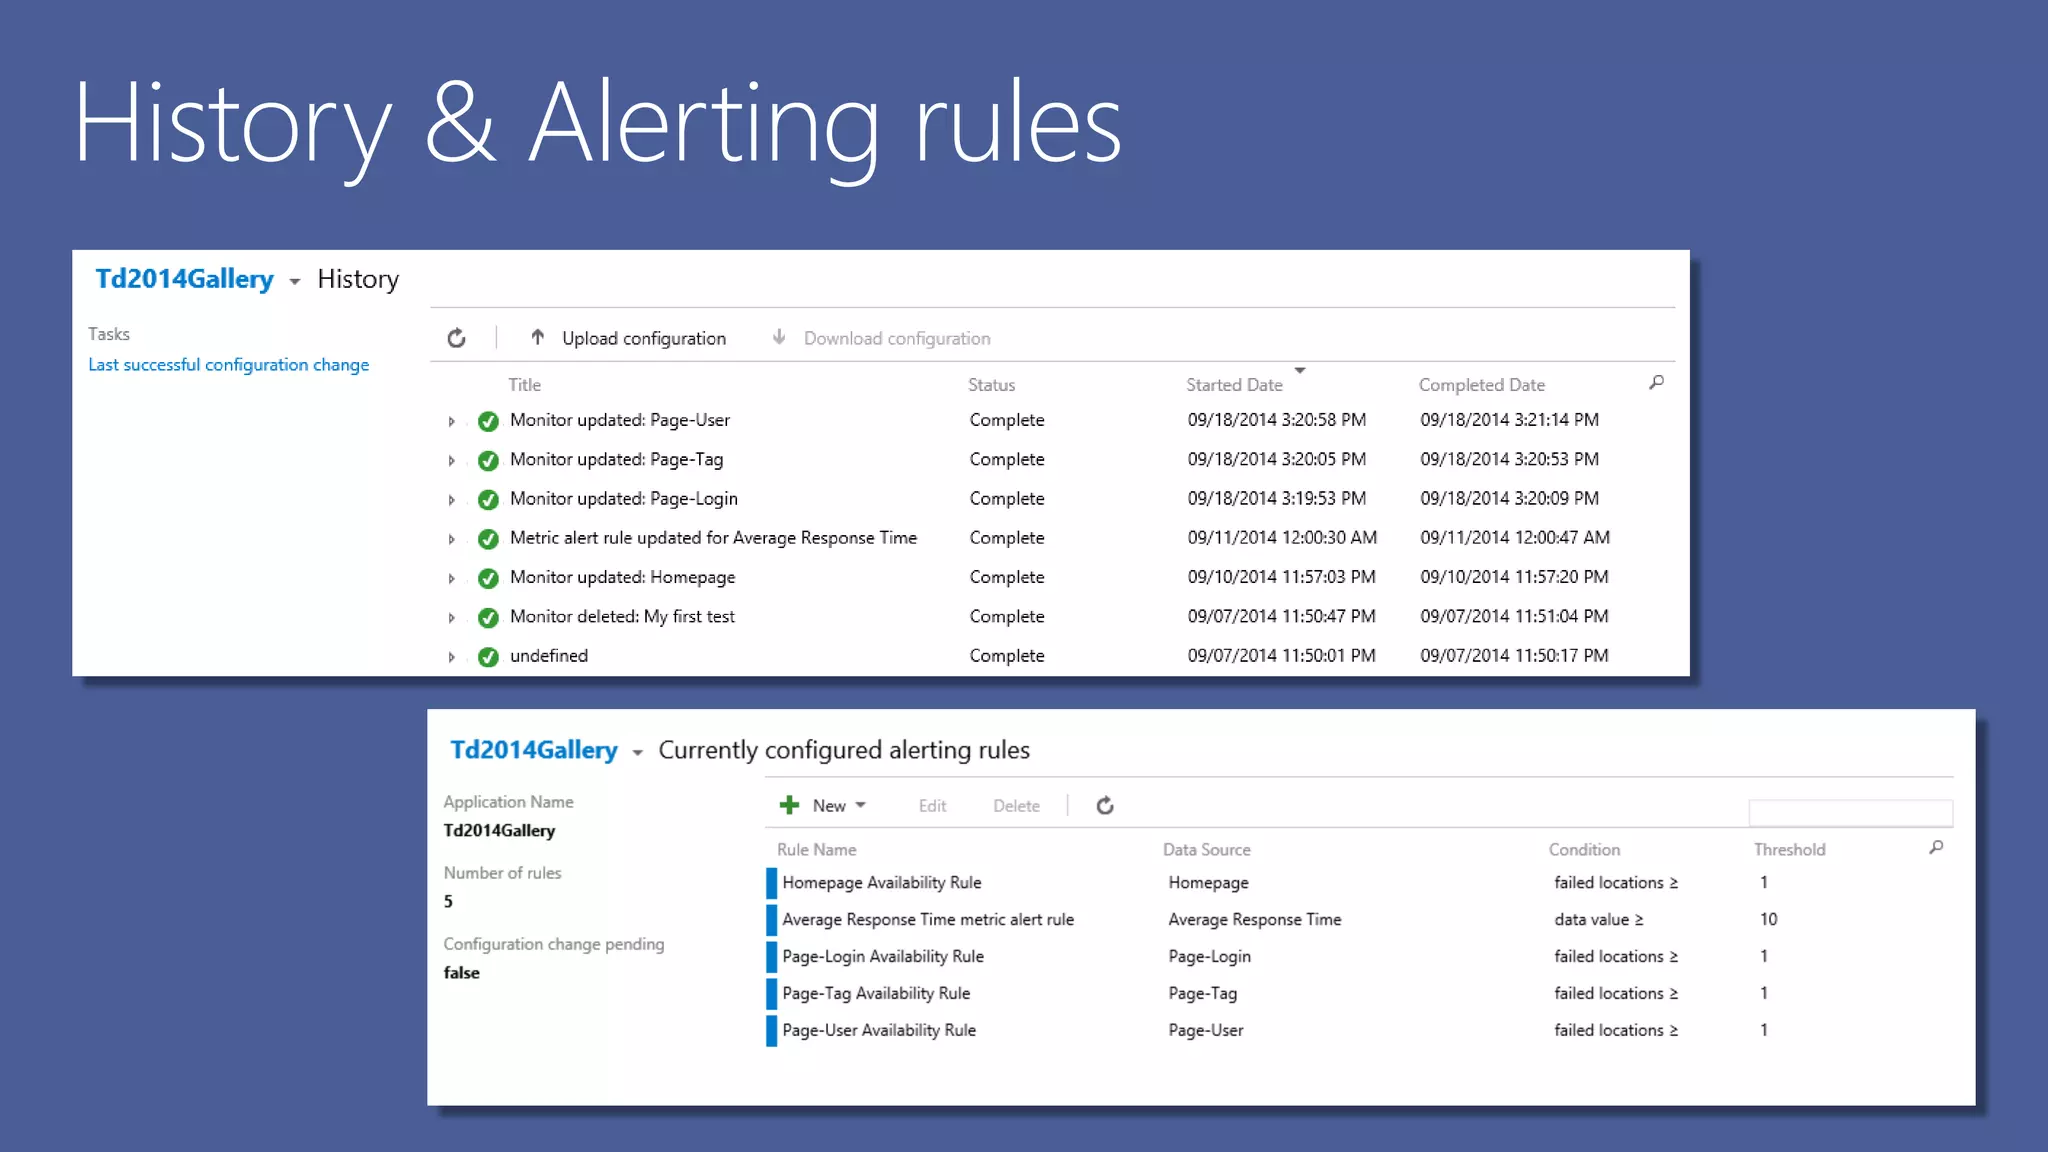Viewport: 2048px width, 1152px height.
Task: Expand the Monitor deleted: My first test row
Action: click(451, 618)
